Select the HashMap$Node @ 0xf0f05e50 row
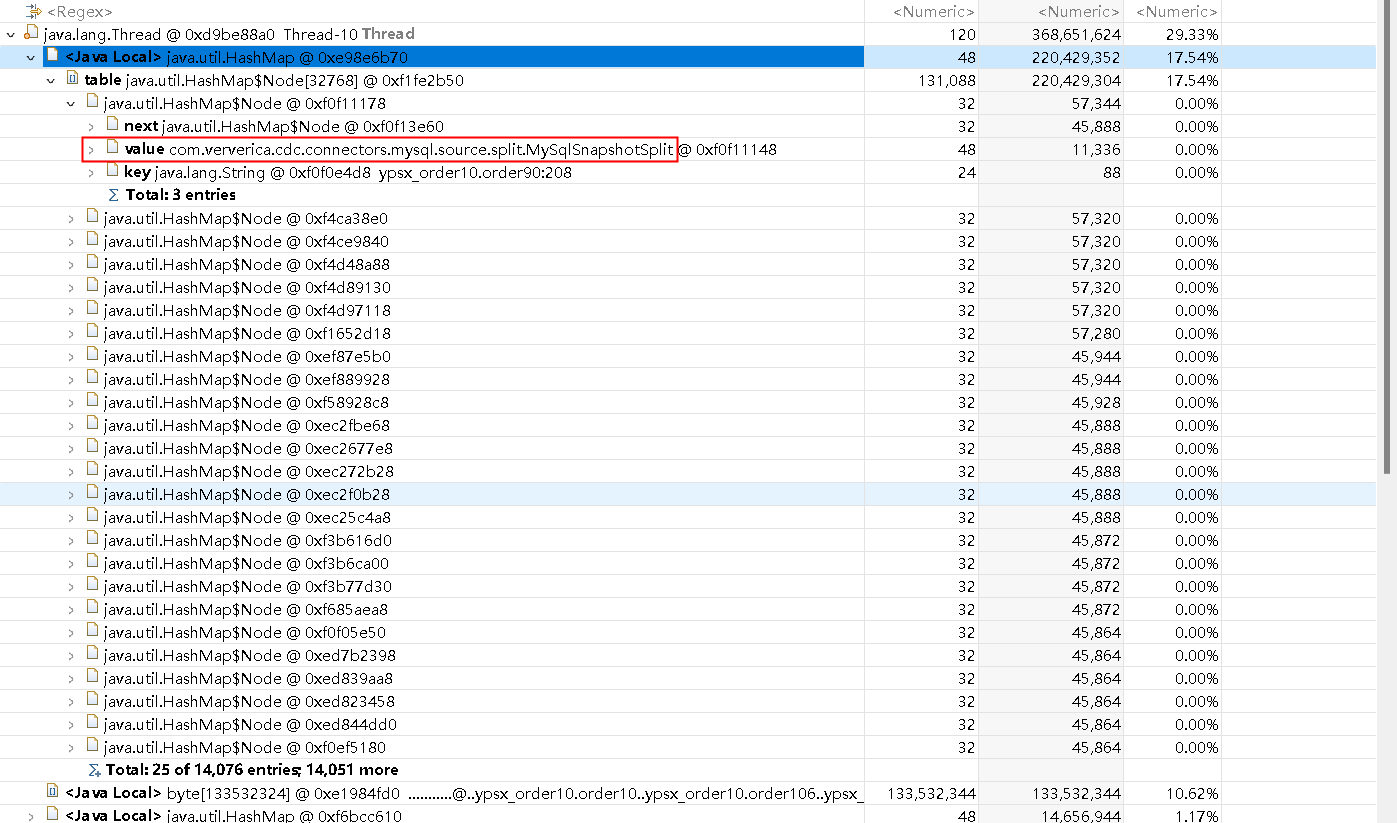The height and width of the screenshot is (823, 1397). click(689, 632)
